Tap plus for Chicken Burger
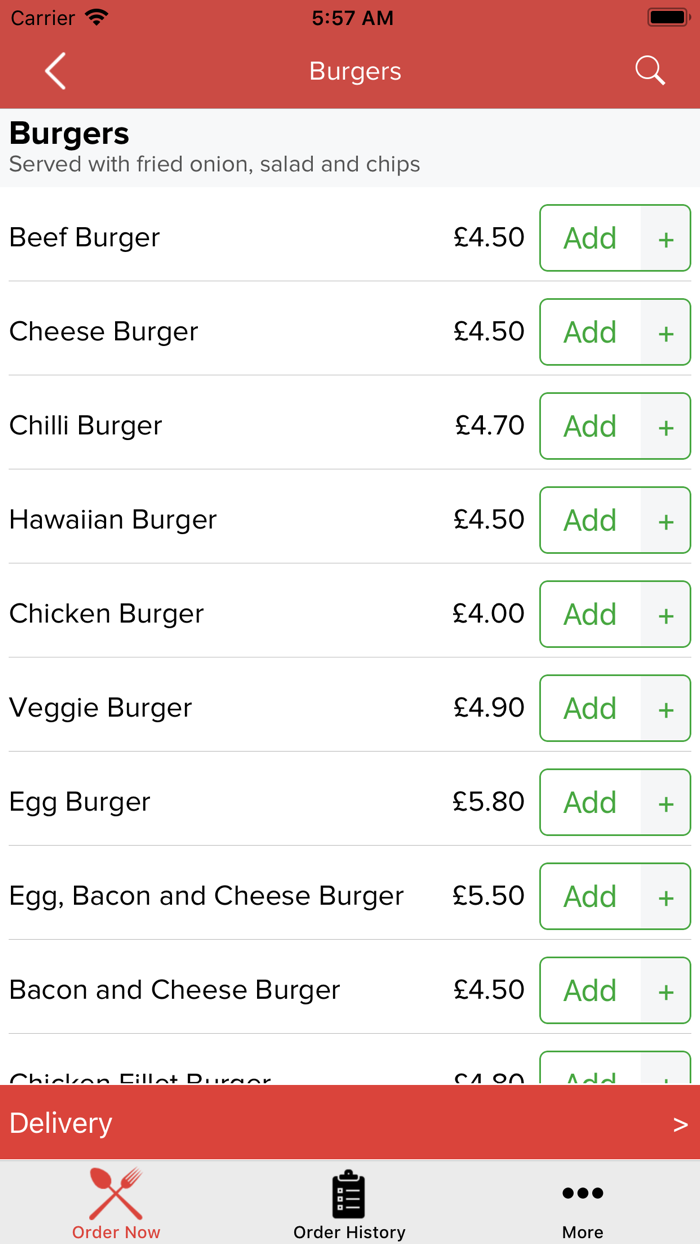Screen dimensions: 700x1244 pyautogui.click(x=666, y=615)
